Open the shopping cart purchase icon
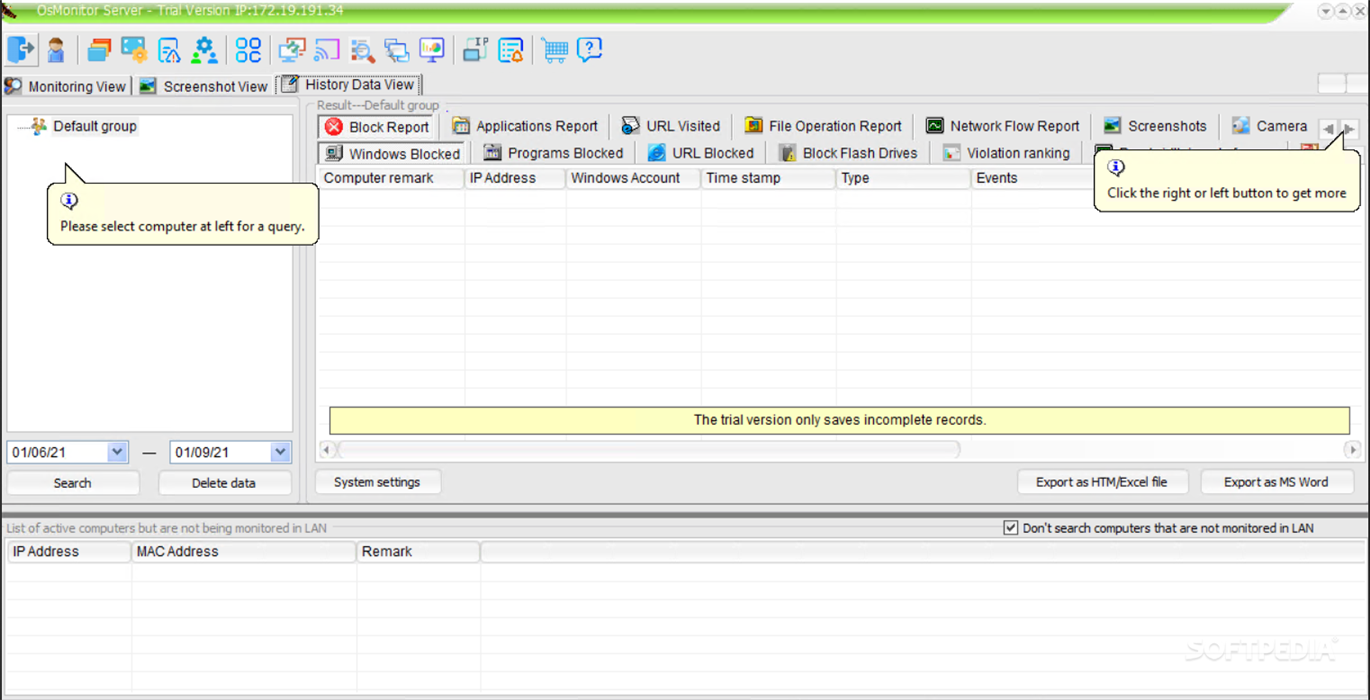 [x=555, y=49]
